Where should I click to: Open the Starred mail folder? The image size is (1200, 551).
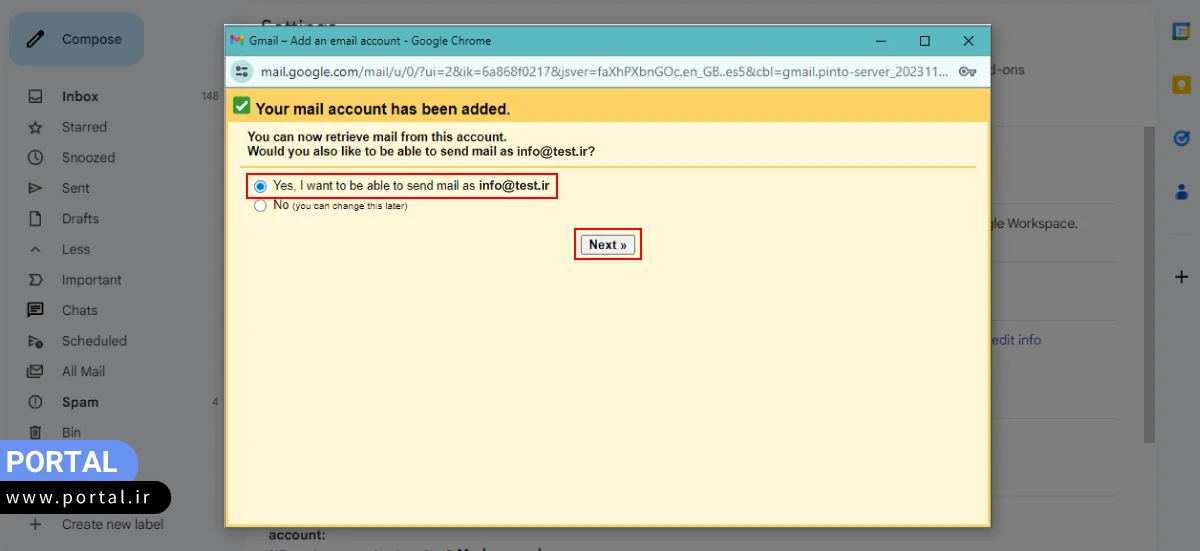pyautogui.click(x=84, y=127)
